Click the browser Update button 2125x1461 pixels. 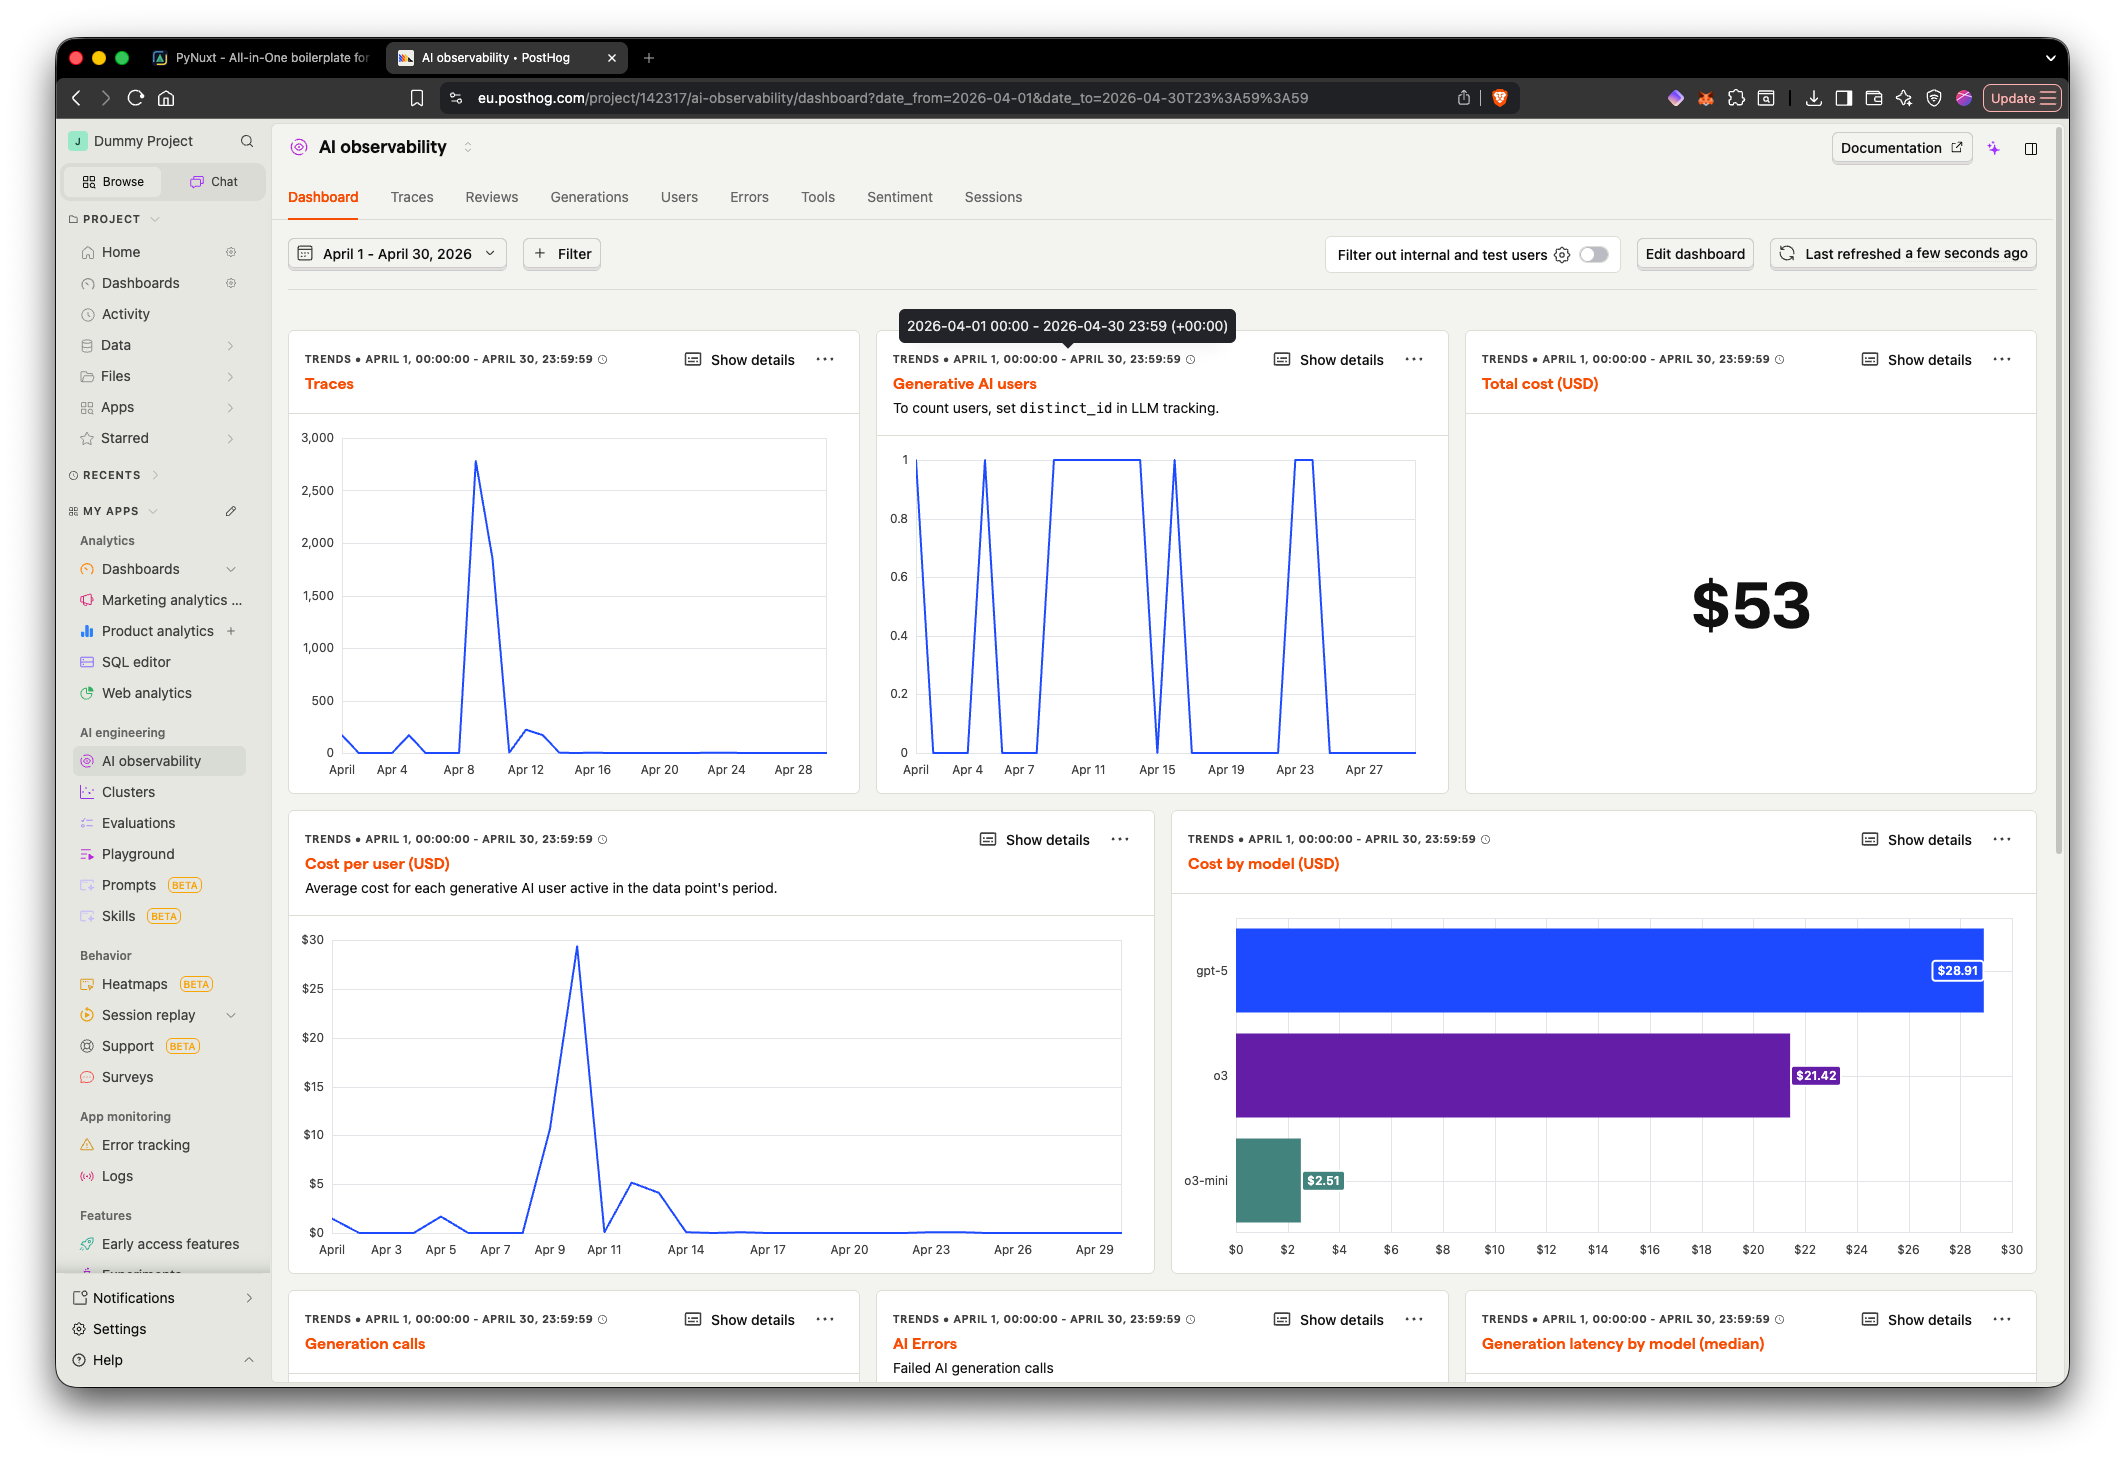point(2022,98)
